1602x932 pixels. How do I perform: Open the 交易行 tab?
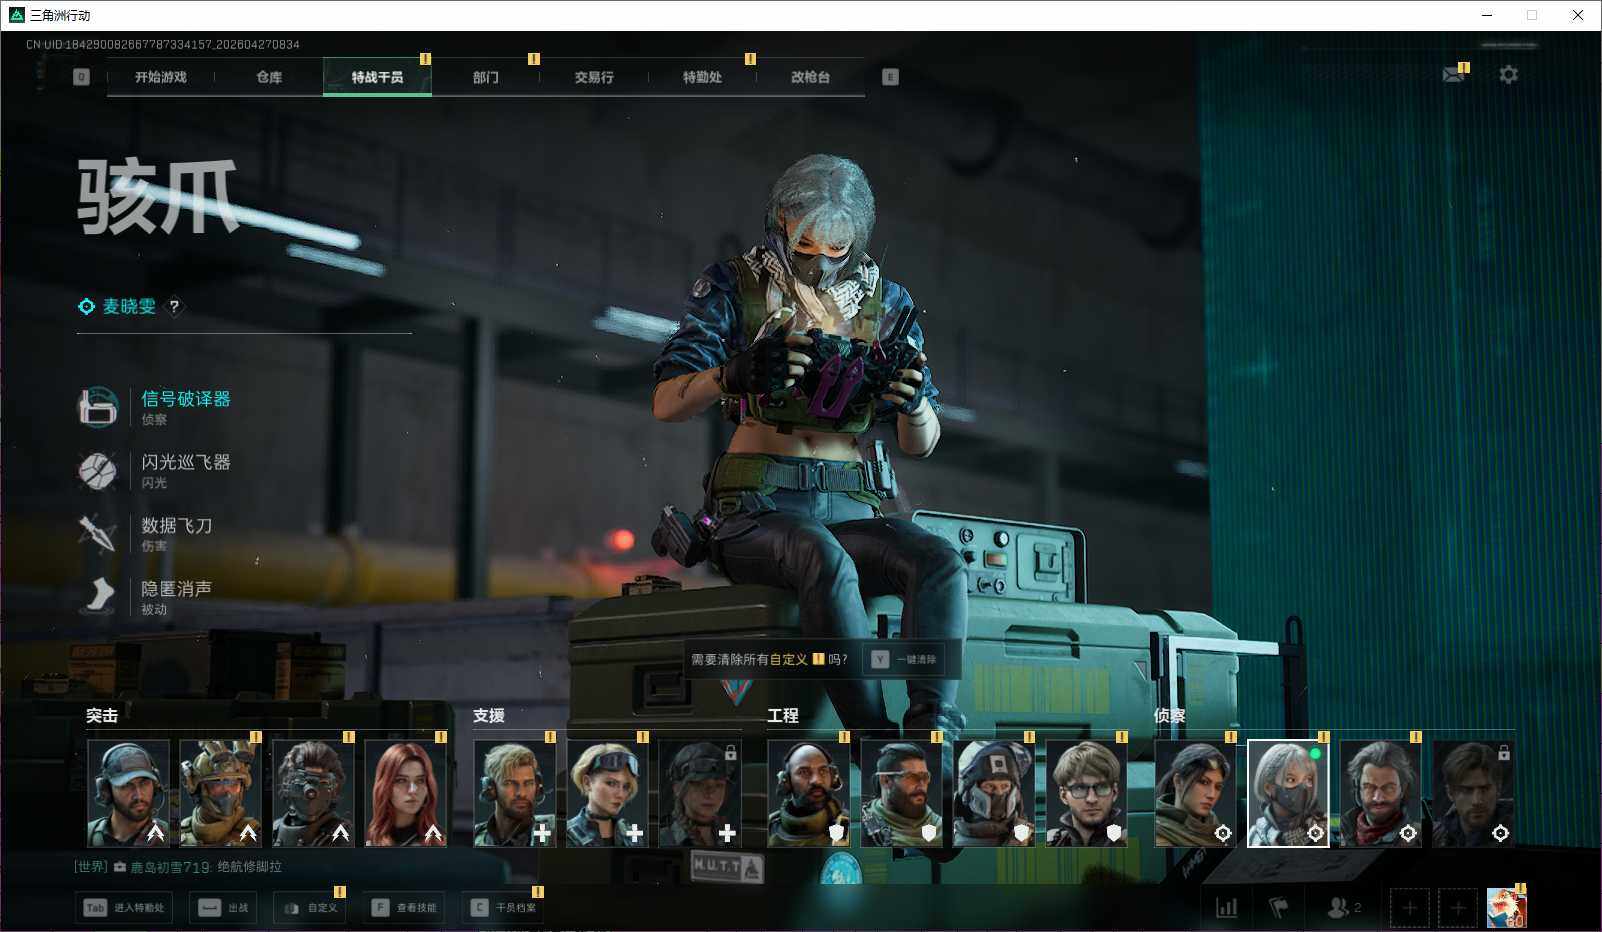coord(594,77)
